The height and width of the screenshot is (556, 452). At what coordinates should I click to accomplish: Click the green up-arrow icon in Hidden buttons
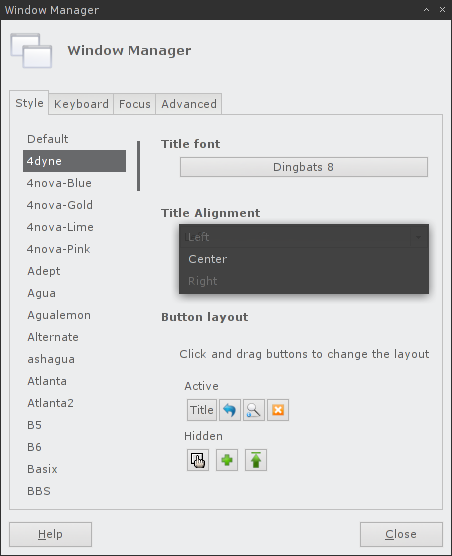(x=256, y=460)
